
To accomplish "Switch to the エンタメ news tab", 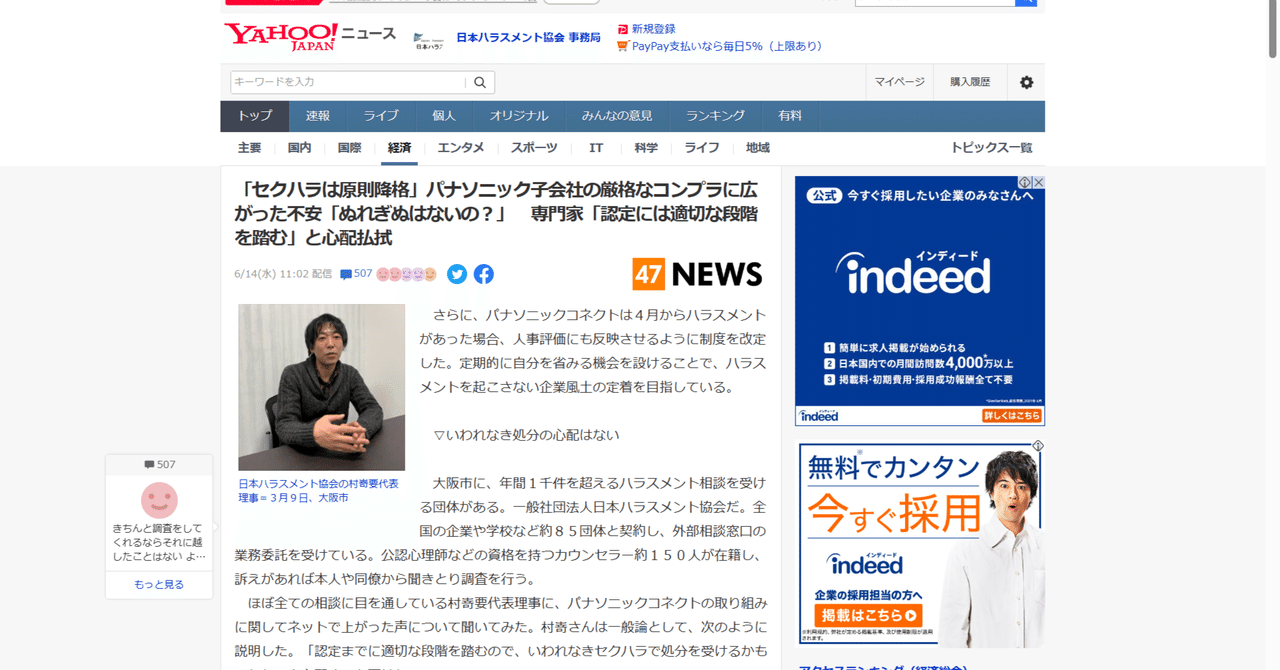I will (x=460, y=147).
